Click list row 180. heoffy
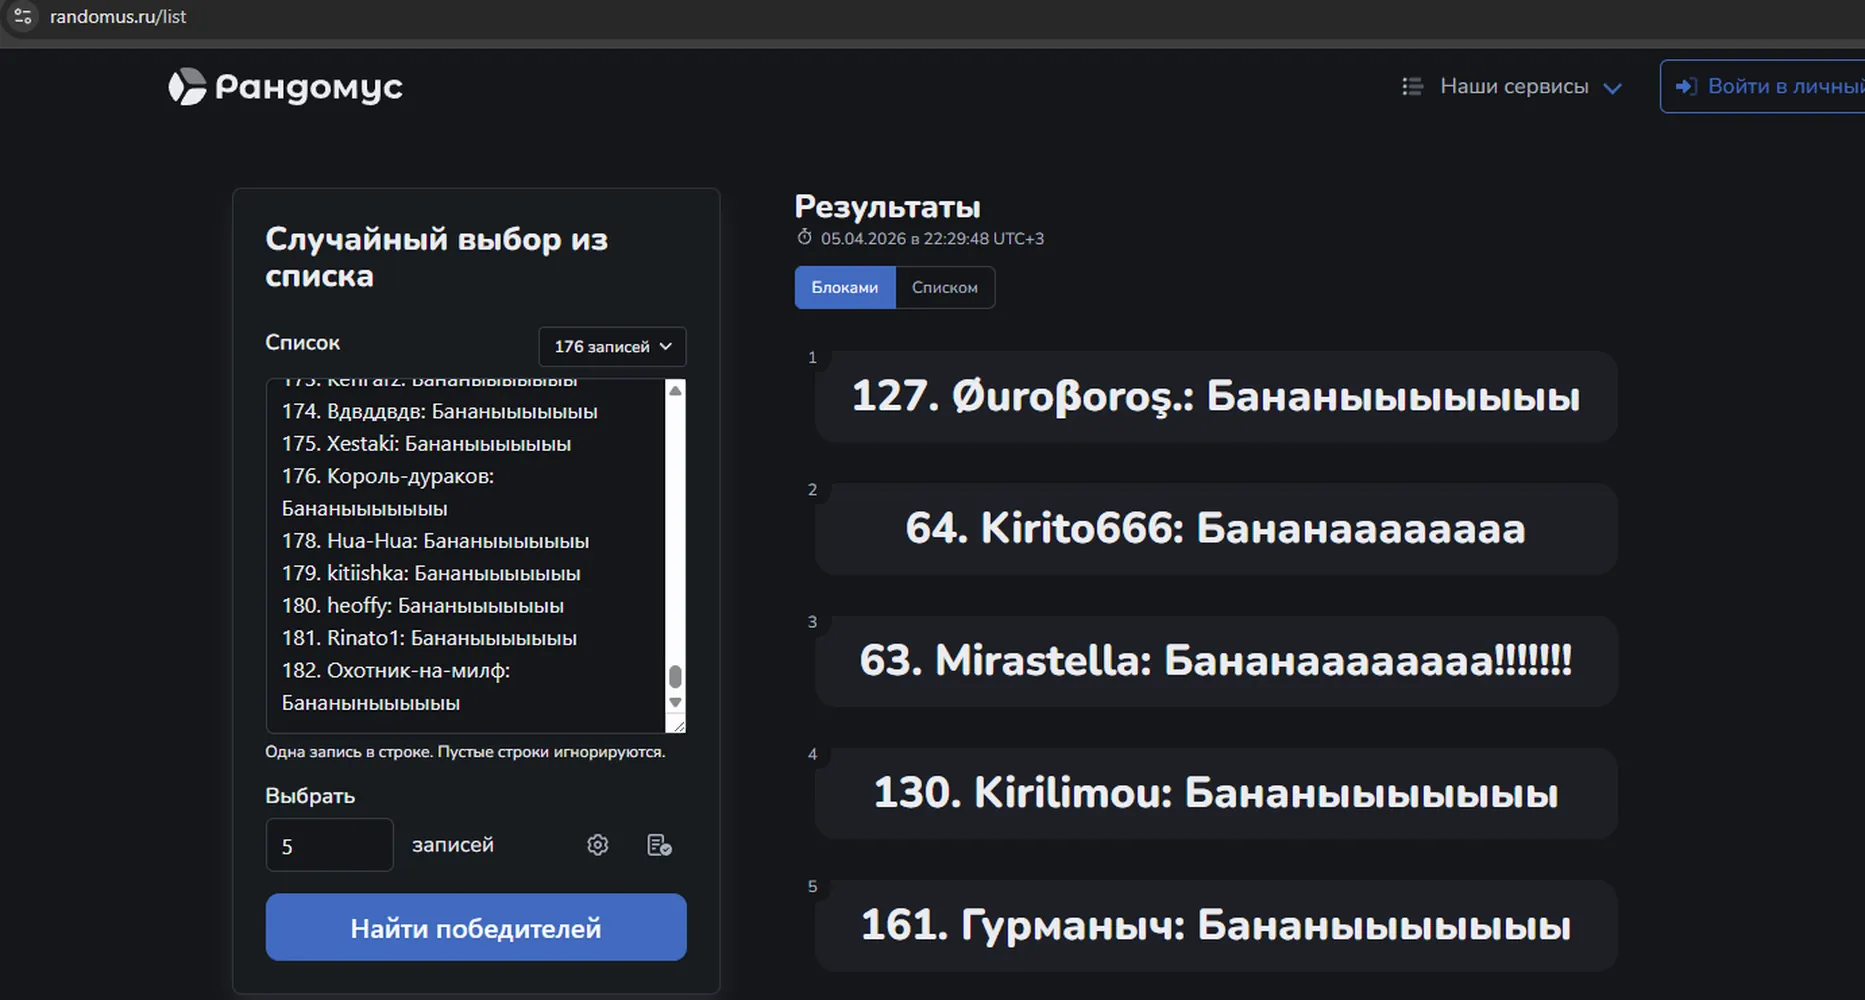The image size is (1865, 1000). (423, 606)
